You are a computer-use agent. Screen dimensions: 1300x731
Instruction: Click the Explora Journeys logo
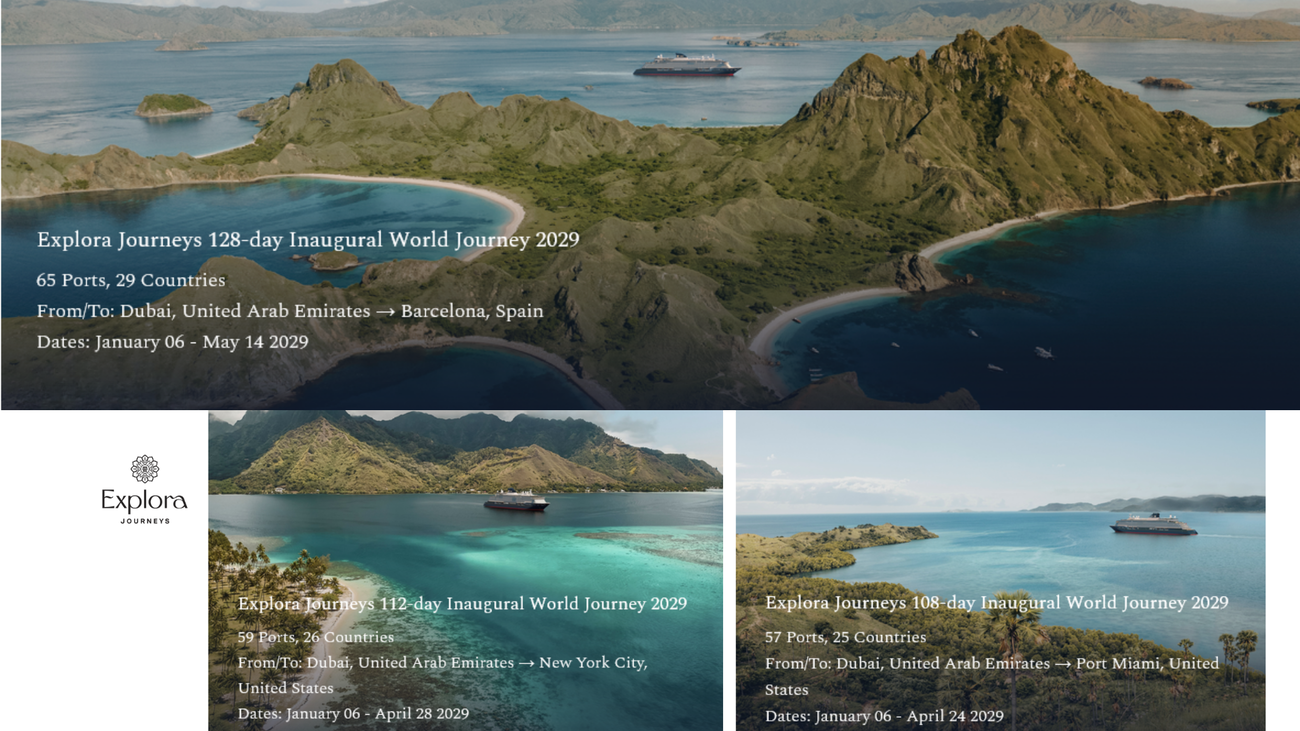(x=144, y=490)
